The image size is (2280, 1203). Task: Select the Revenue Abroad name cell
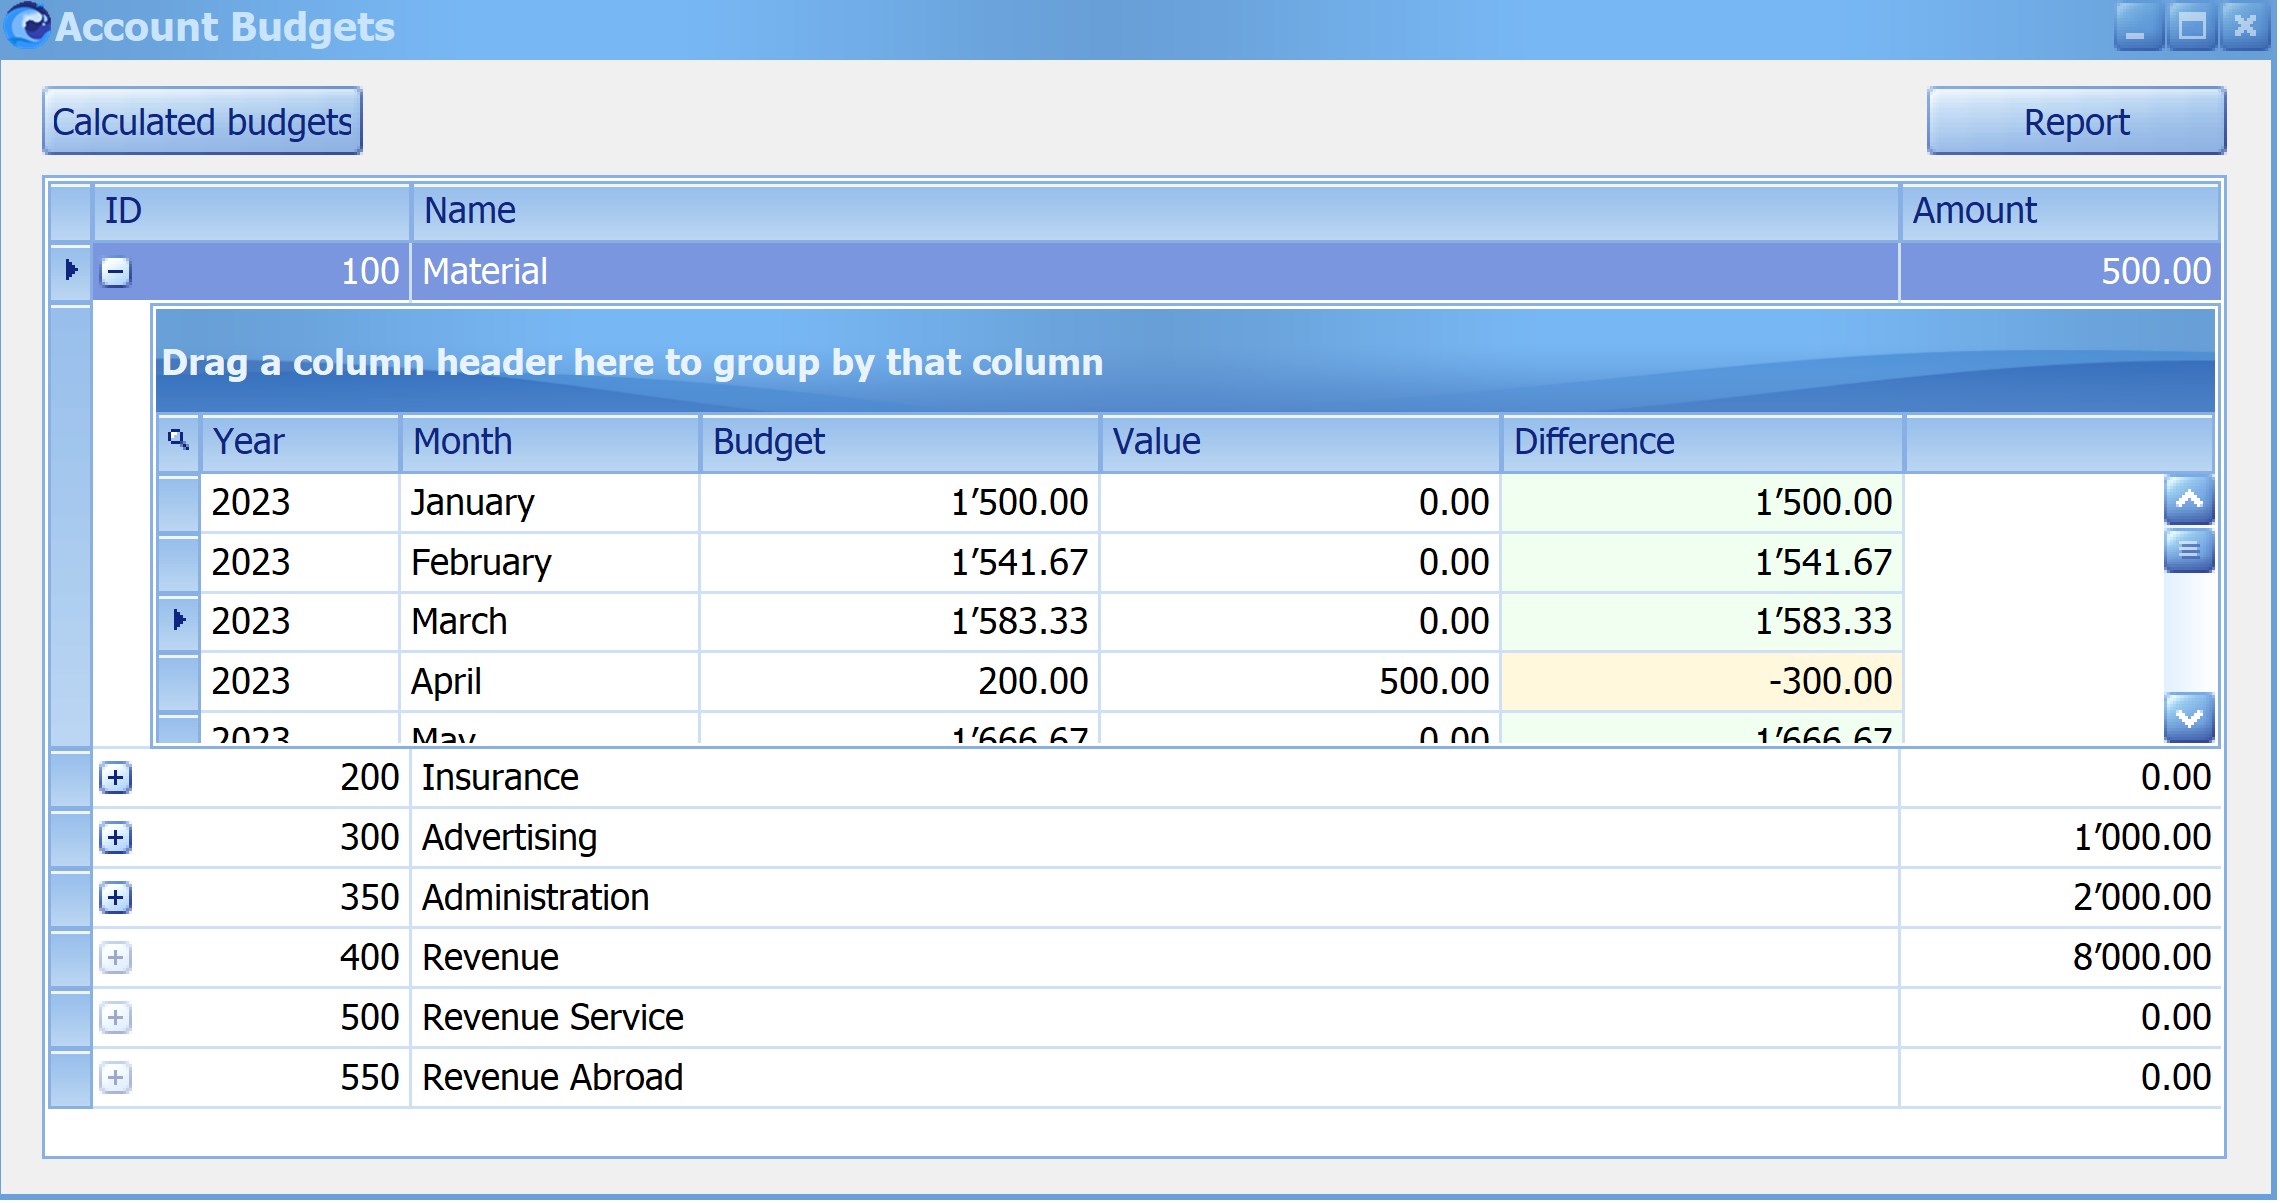(1155, 1078)
